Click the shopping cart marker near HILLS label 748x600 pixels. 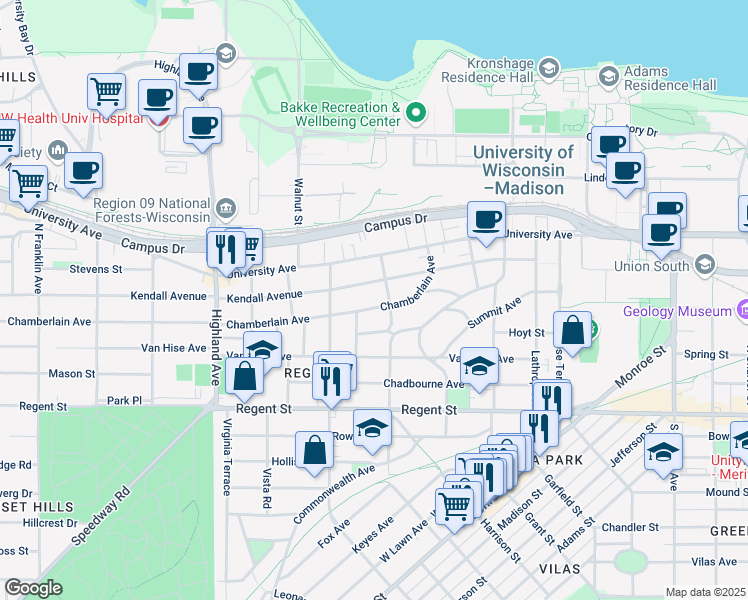tap(106, 91)
